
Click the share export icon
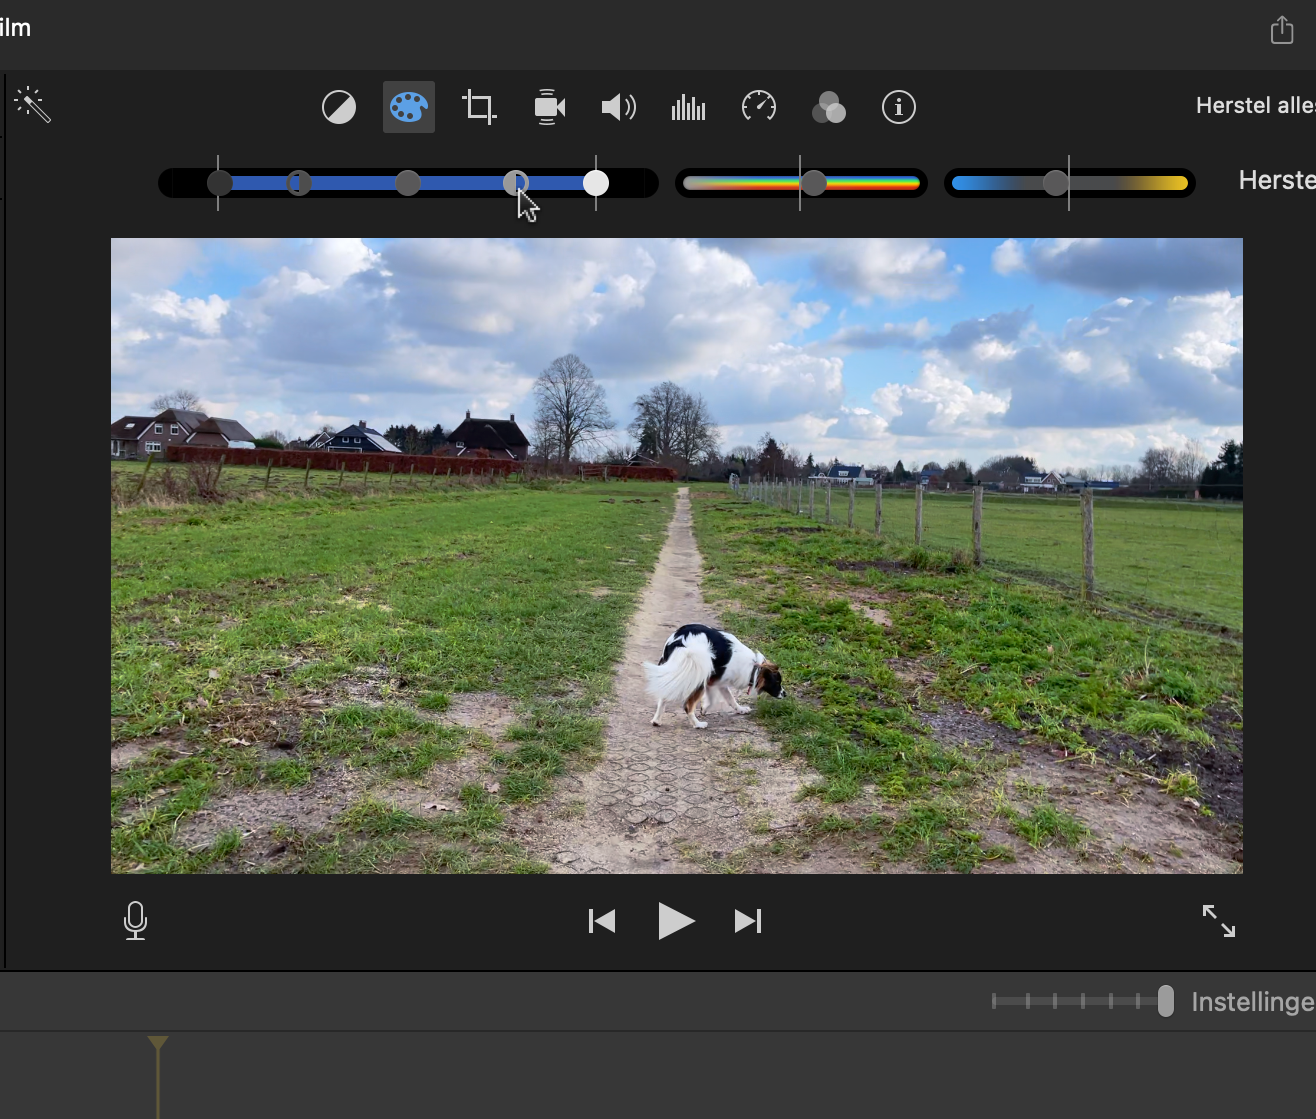point(1281,31)
